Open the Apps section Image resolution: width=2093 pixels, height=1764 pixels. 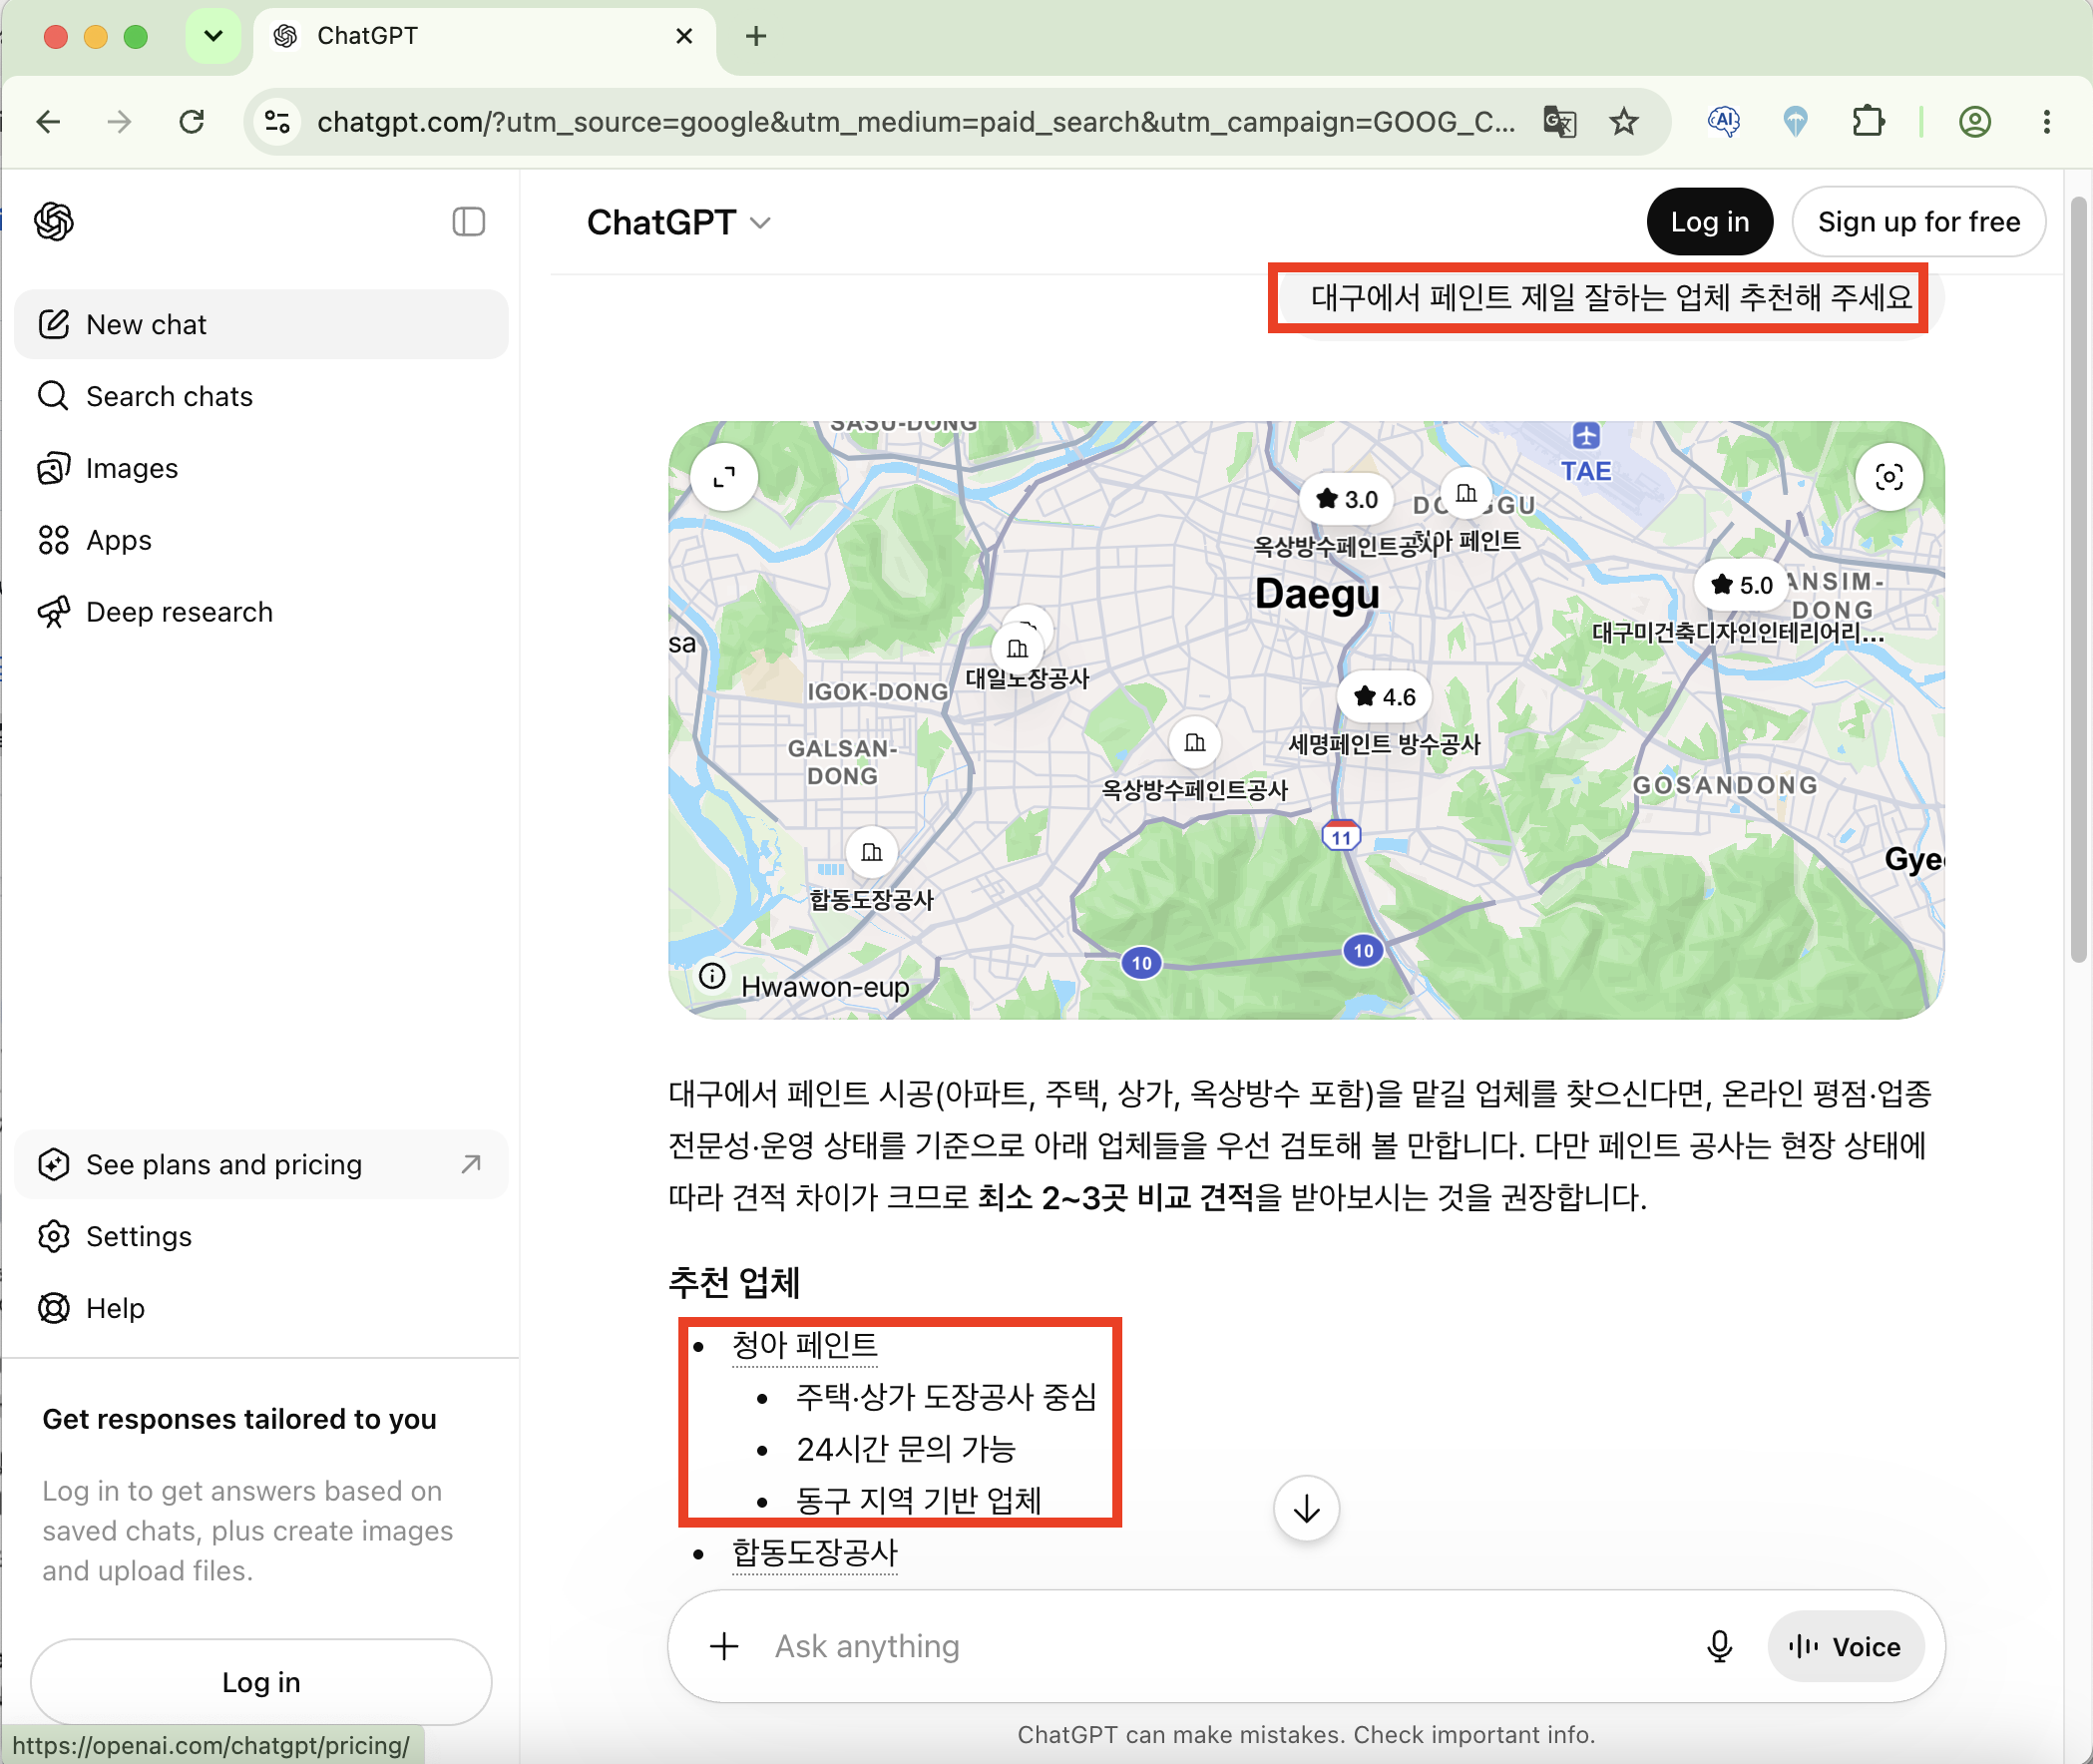[261, 540]
